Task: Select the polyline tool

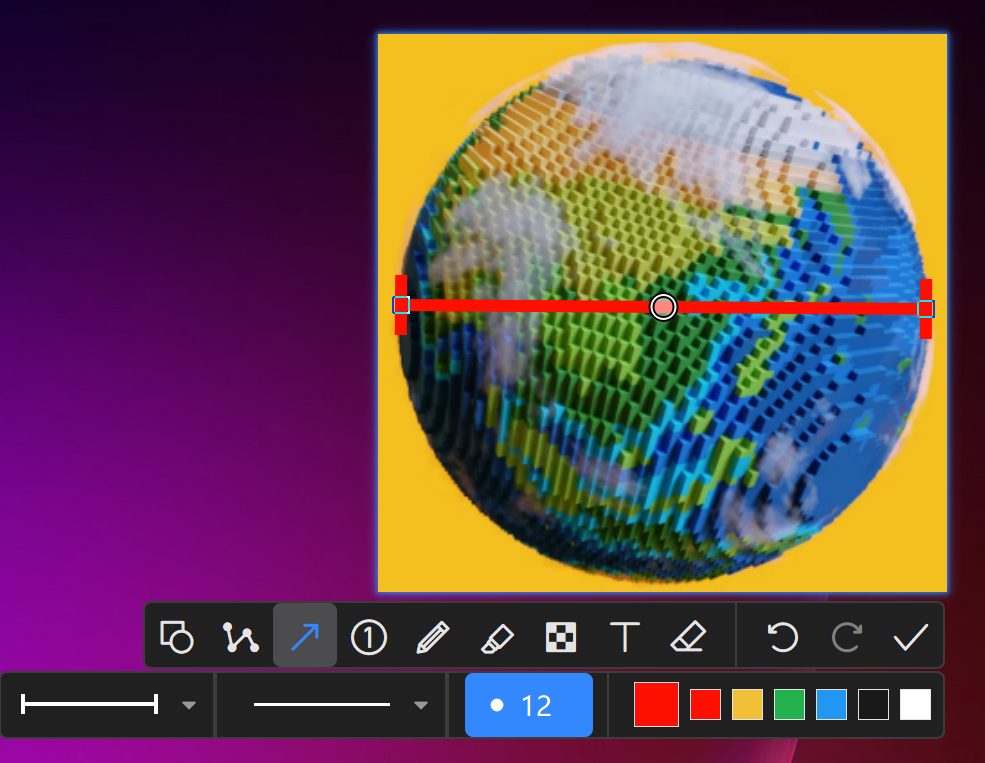Action: [241, 636]
